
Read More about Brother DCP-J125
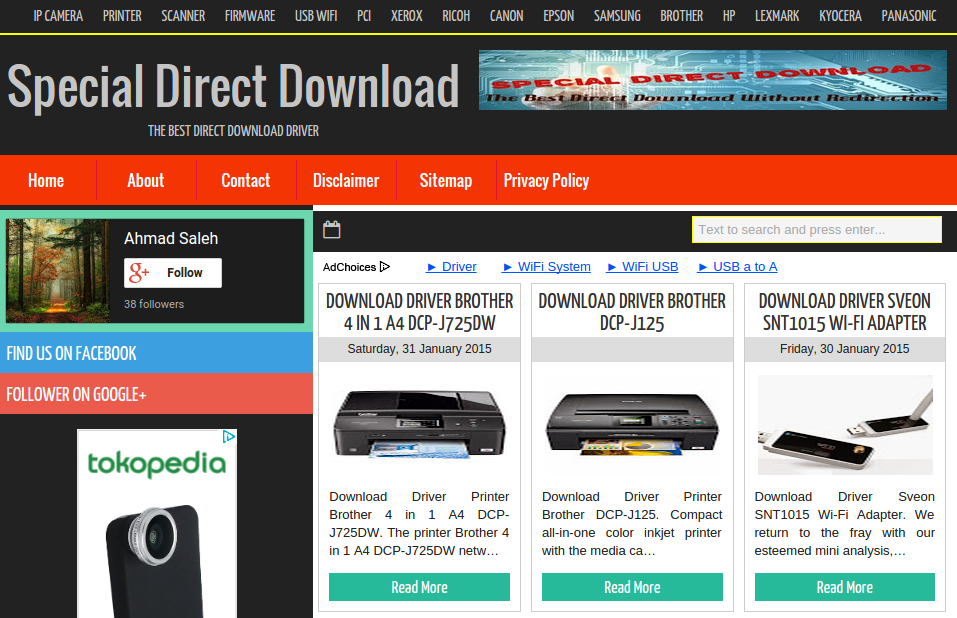click(632, 587)
